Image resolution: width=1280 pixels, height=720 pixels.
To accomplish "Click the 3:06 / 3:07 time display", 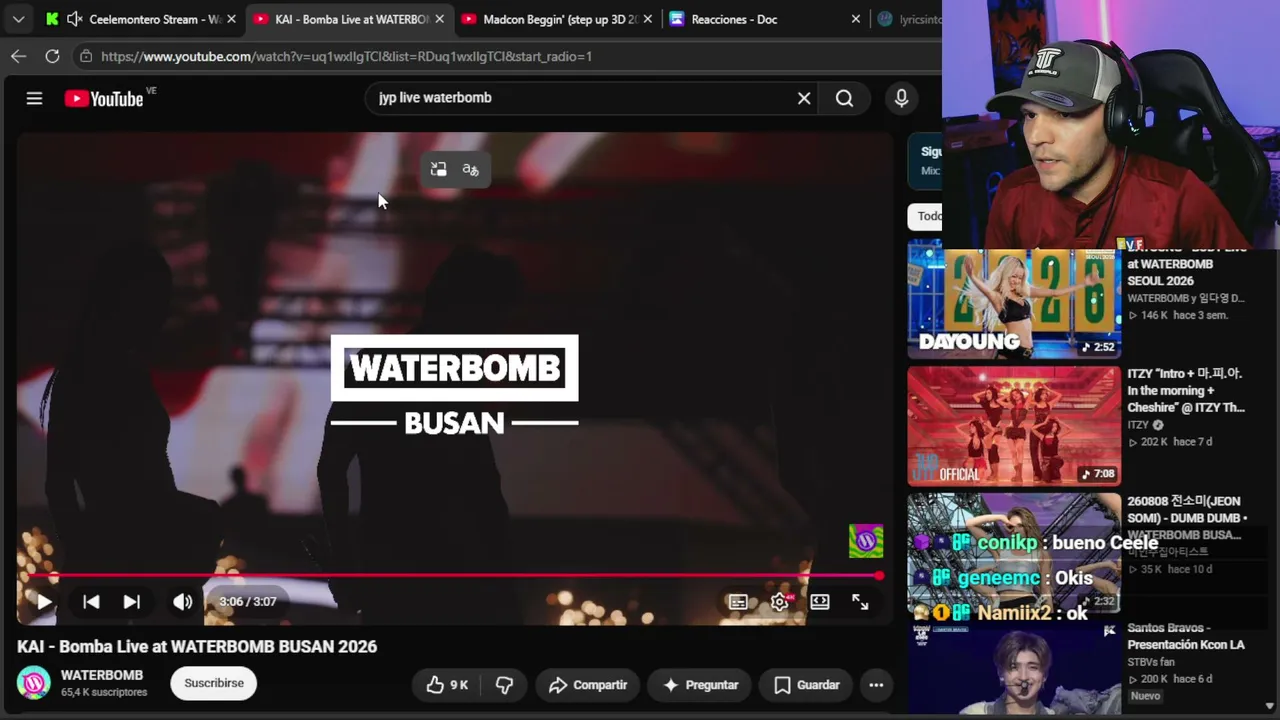I will [248, 602].
